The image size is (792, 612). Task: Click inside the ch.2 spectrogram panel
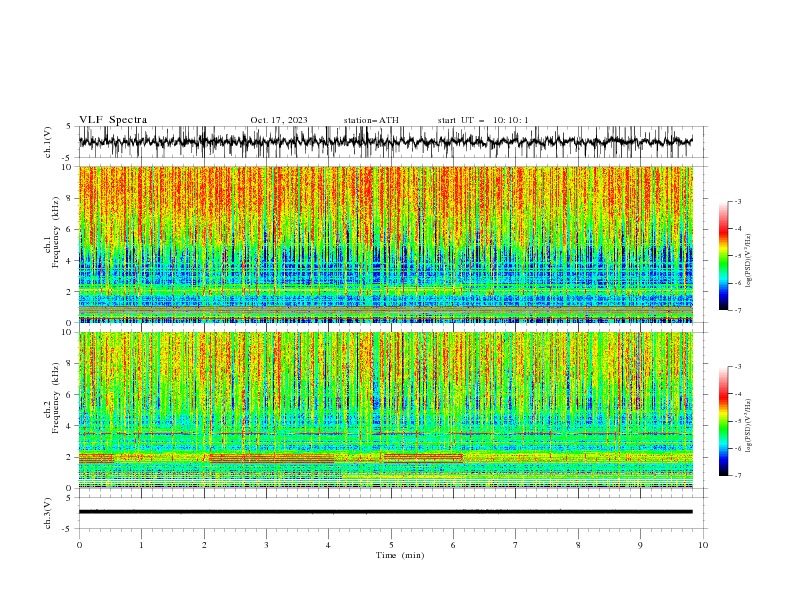point(385,410)
